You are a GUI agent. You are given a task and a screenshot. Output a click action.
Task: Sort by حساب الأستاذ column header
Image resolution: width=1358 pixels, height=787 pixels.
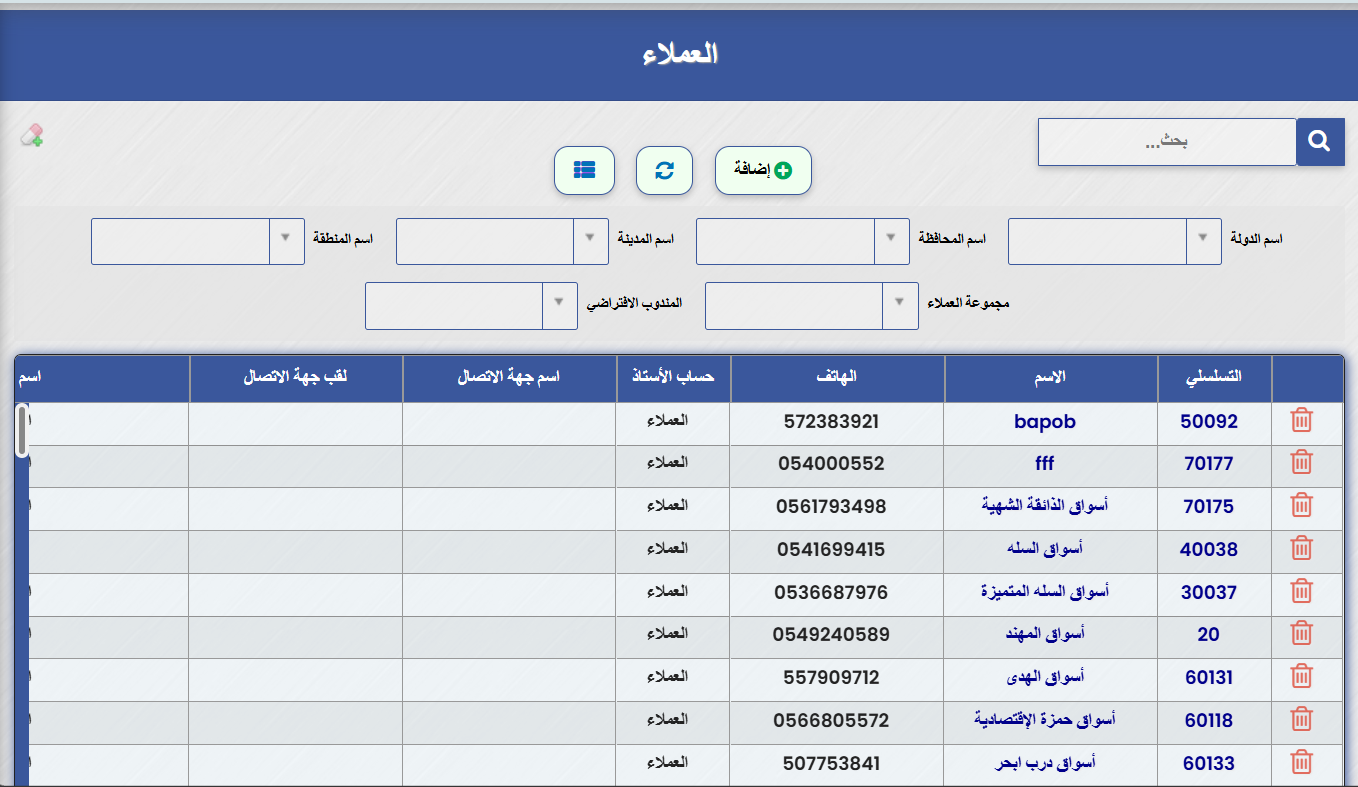coord(673,378)
